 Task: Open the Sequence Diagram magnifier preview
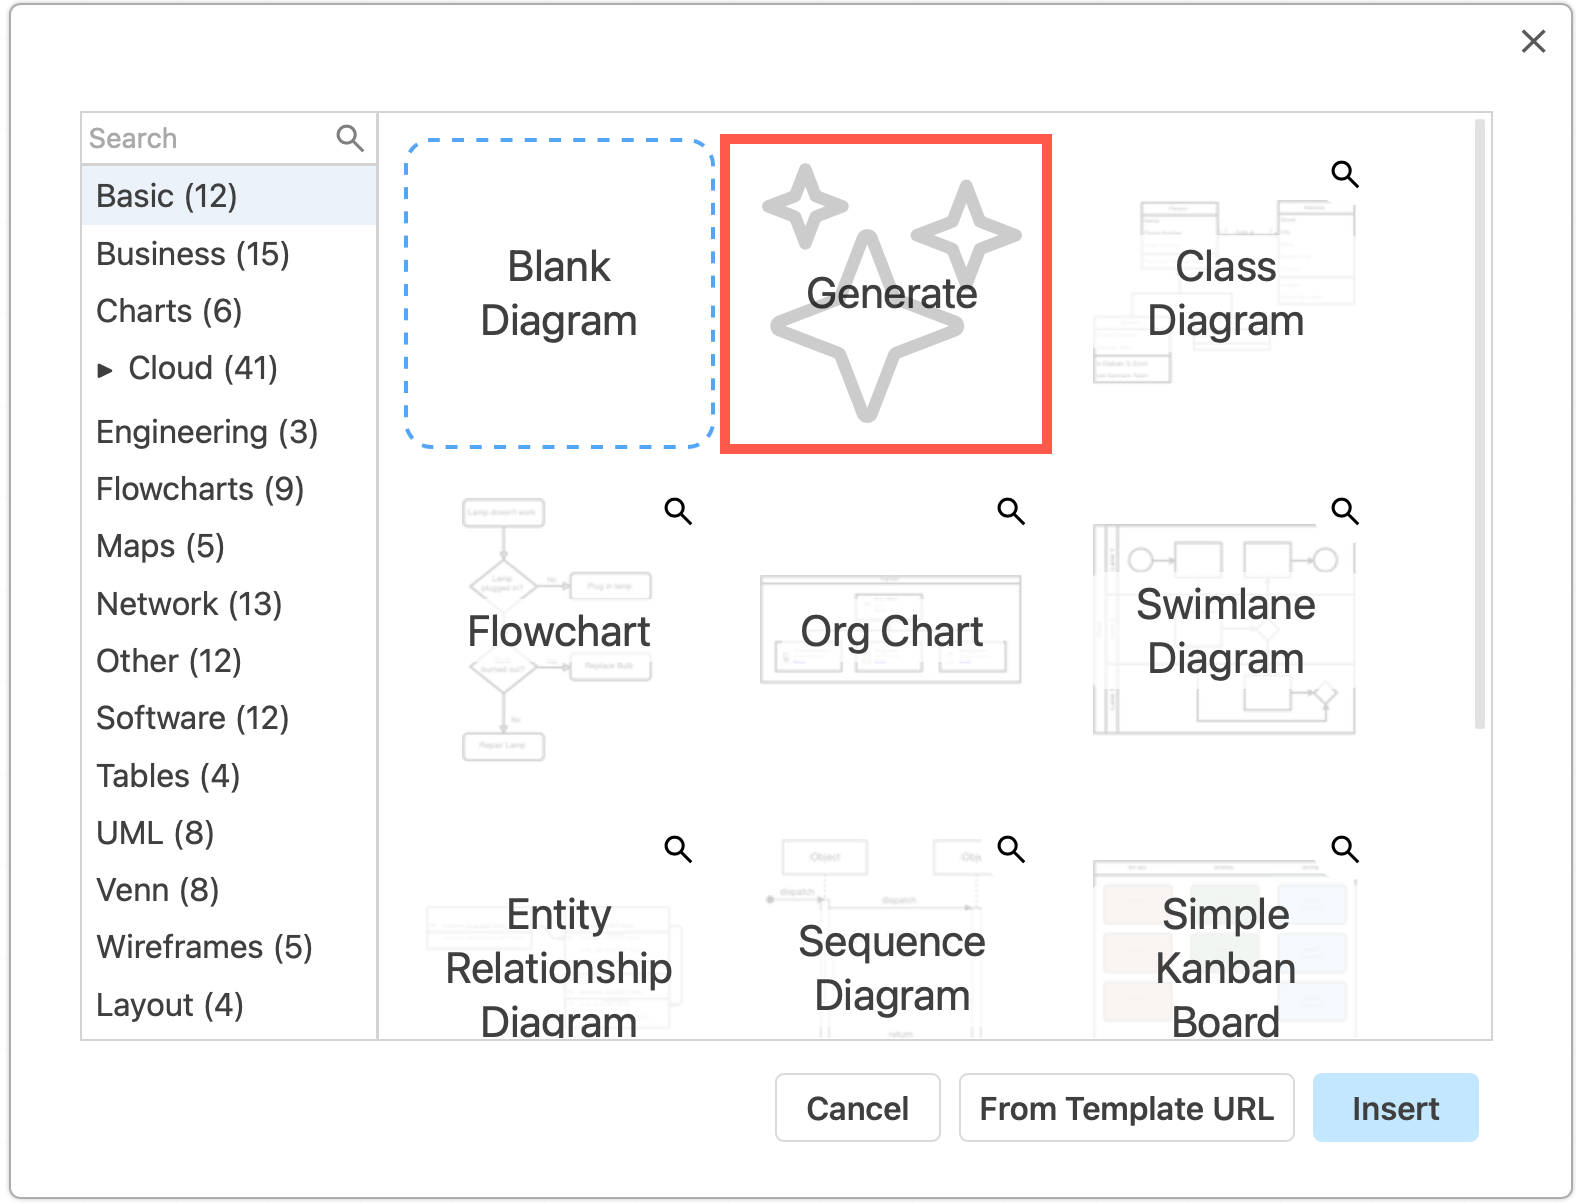coord(1011,849)
